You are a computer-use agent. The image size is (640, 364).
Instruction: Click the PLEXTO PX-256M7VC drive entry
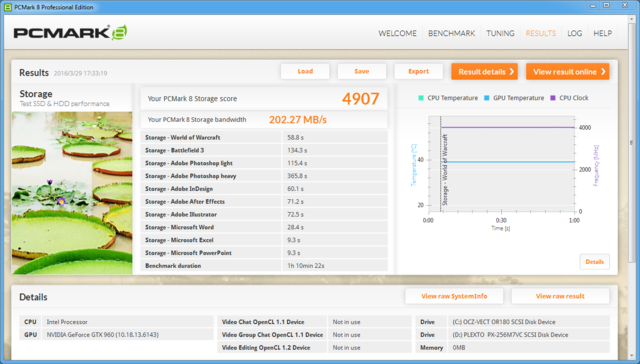510,335
